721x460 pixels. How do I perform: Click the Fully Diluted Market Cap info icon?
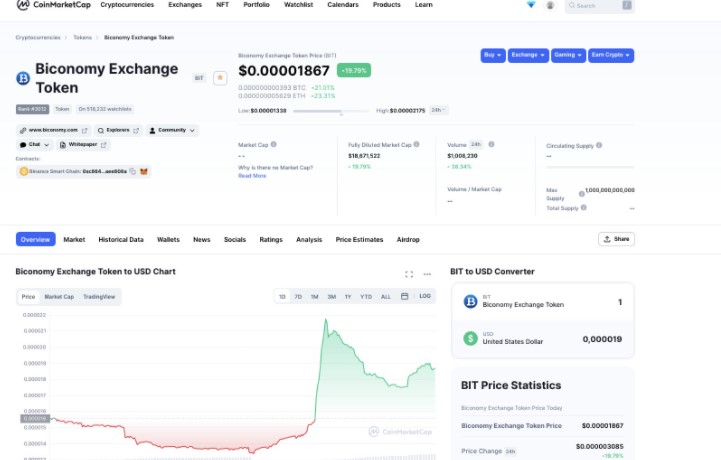pos(417,144)
